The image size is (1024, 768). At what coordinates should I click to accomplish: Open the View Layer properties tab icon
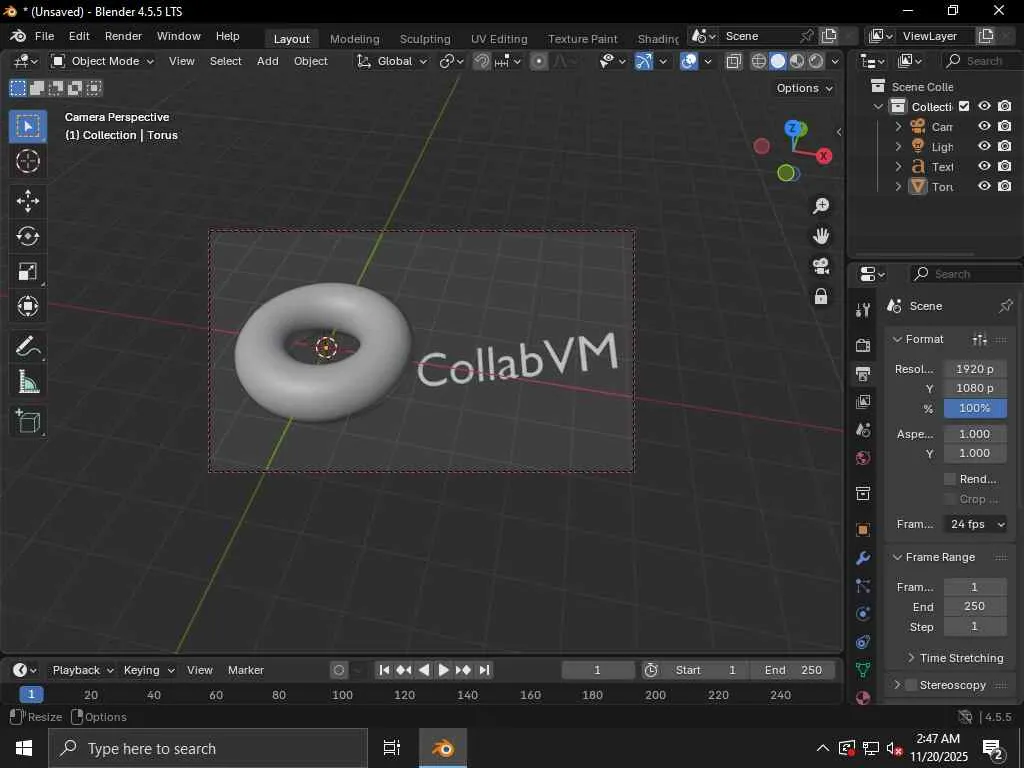(863, 402)
